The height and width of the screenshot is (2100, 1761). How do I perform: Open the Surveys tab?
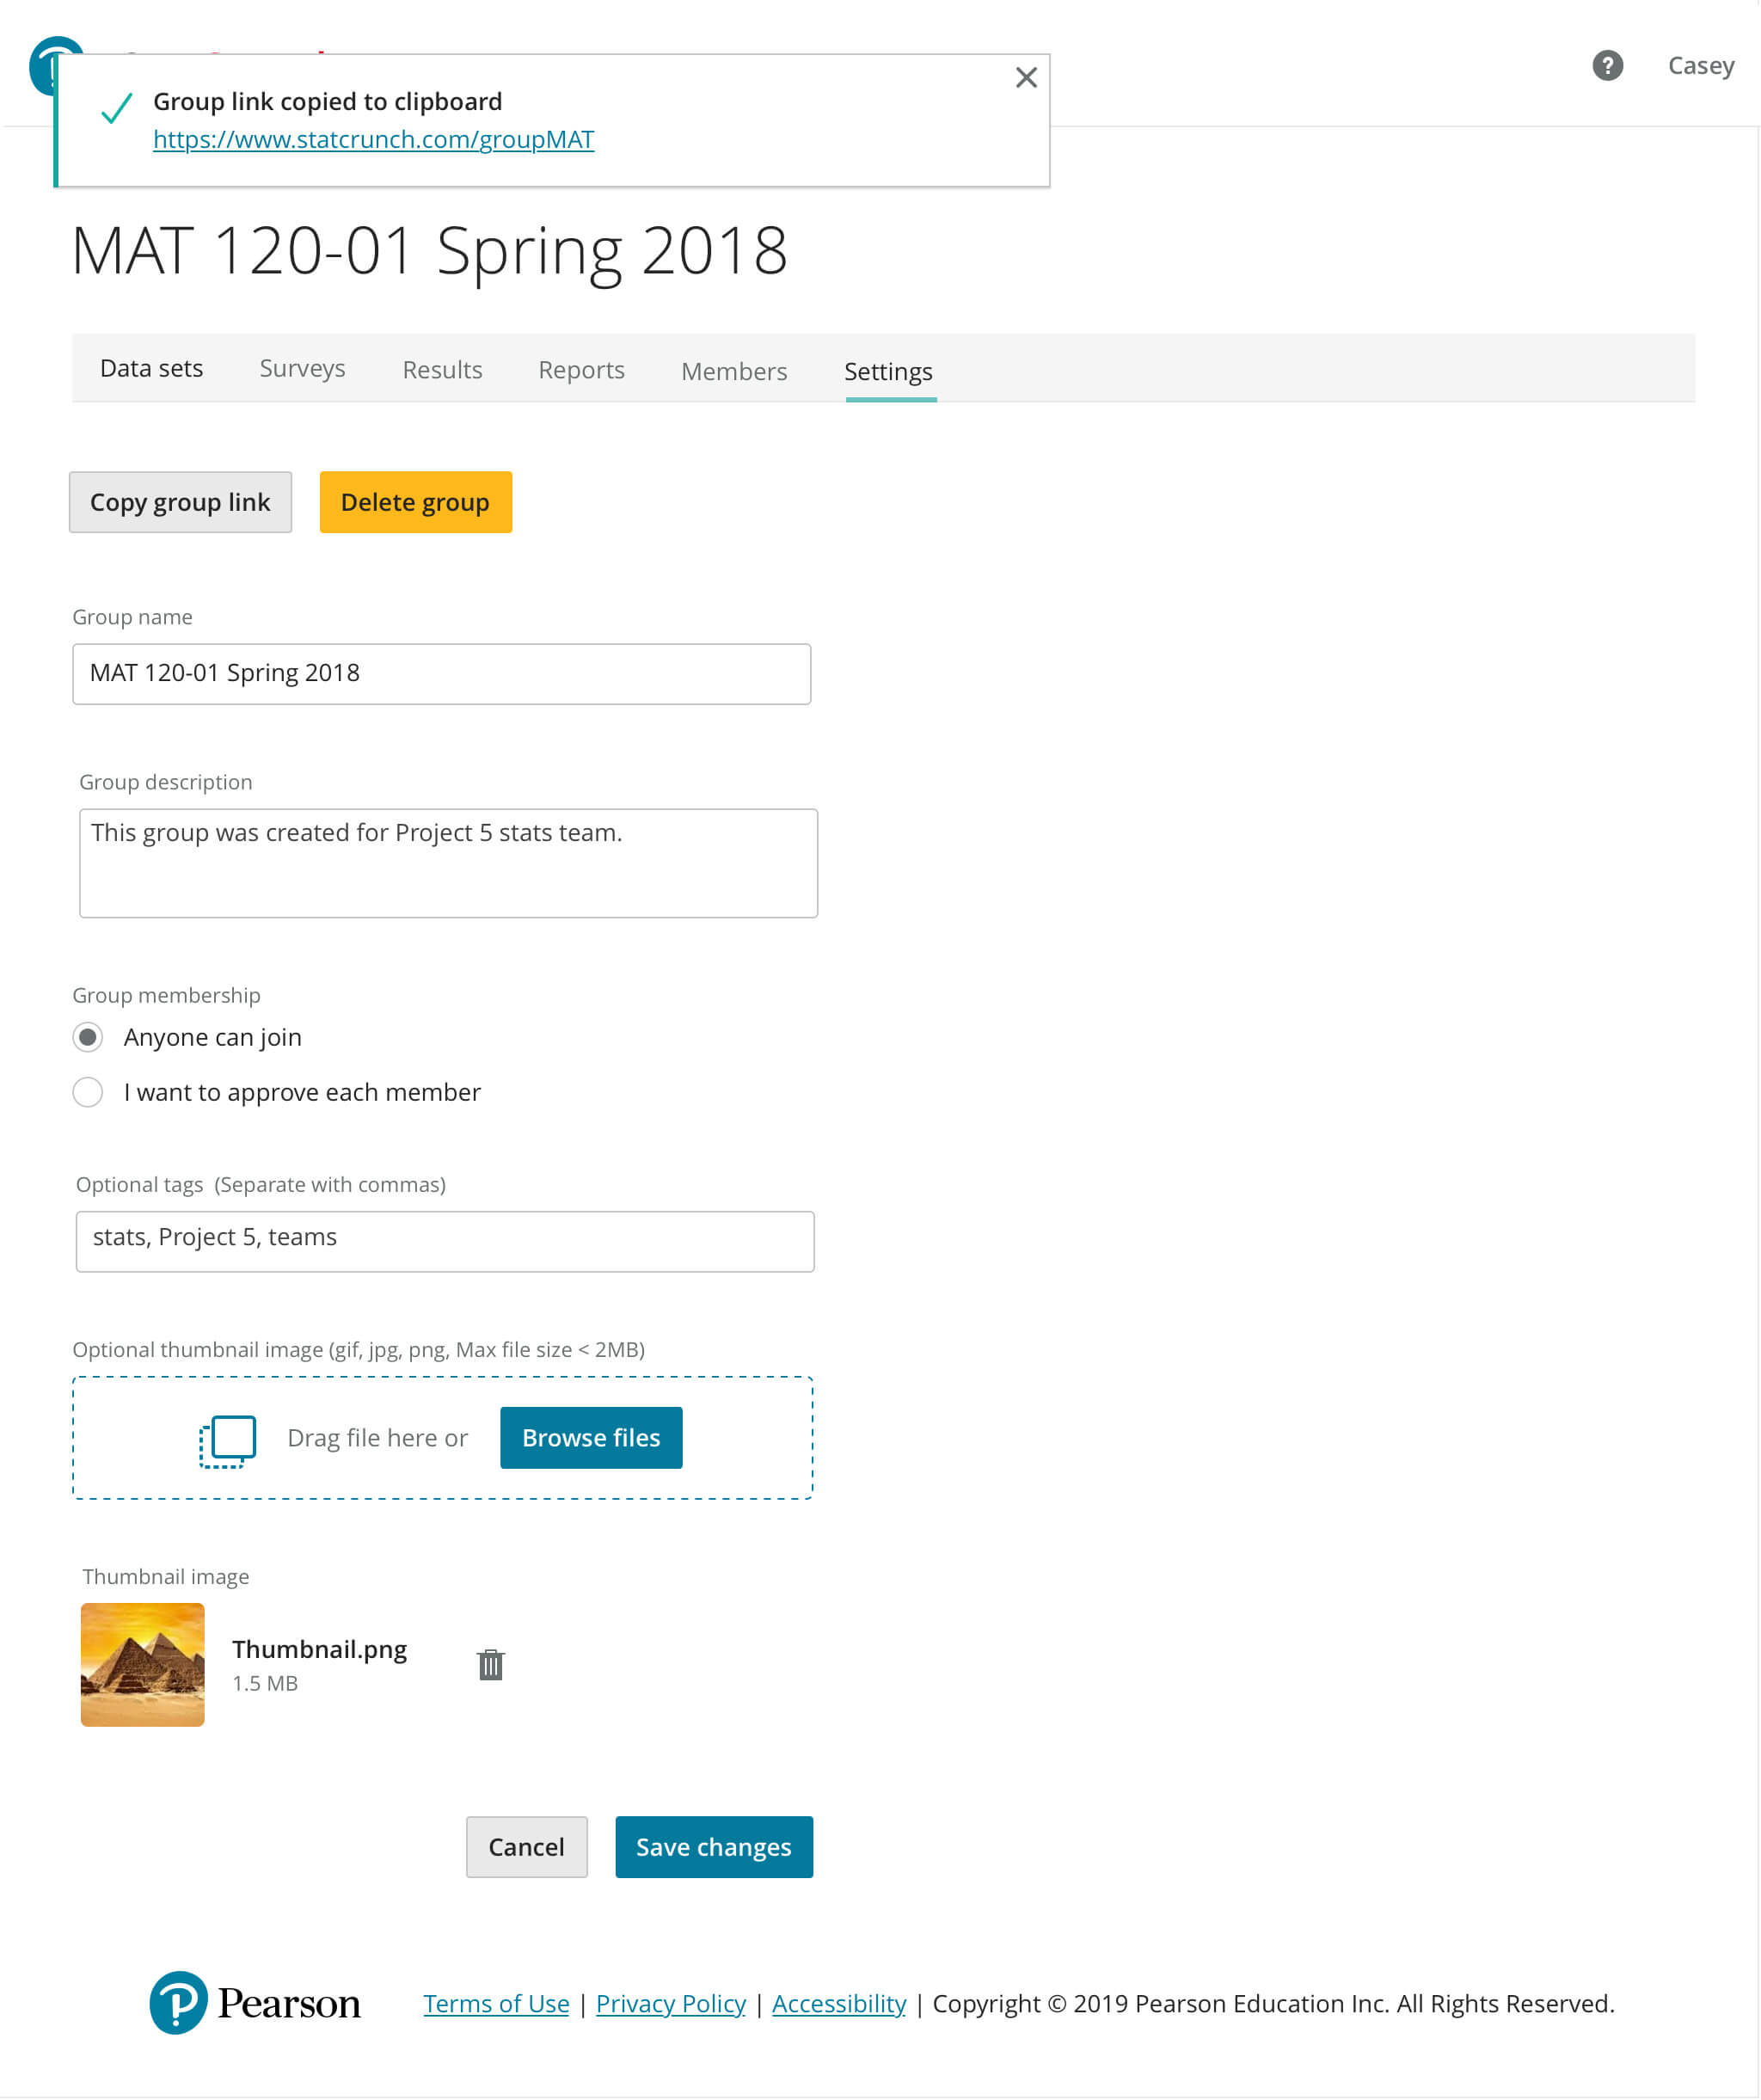302,369
